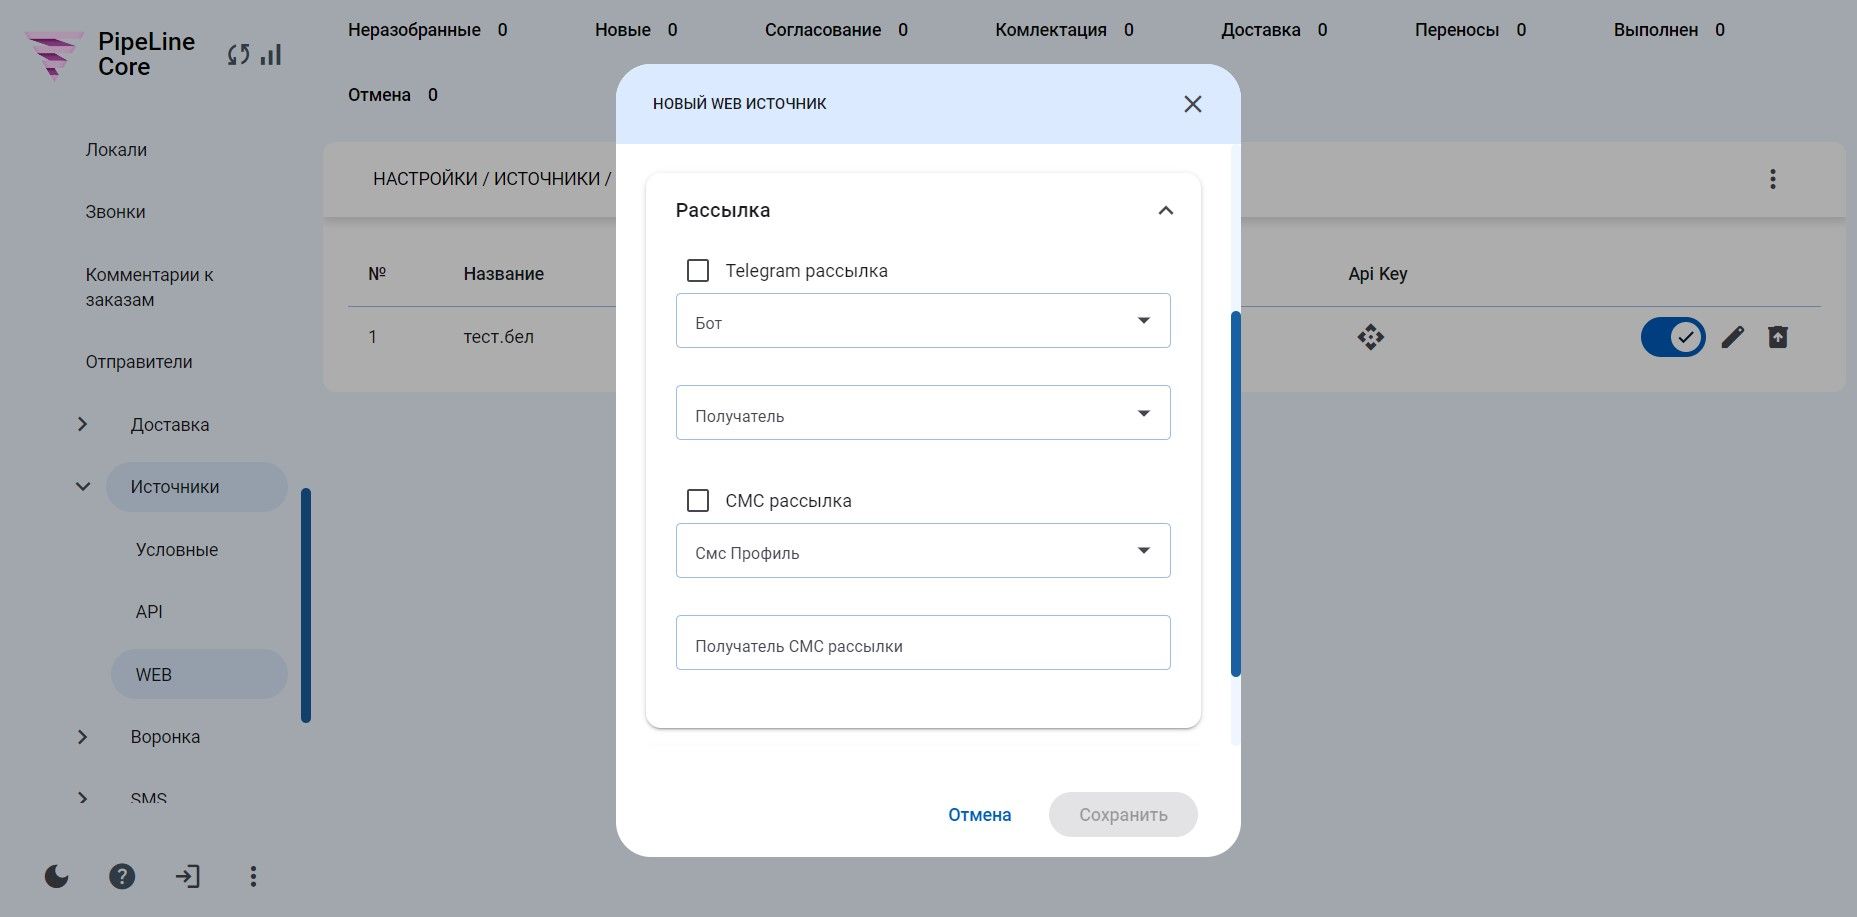
Task: Click the Сохранить button
Action: (1123, 815)
